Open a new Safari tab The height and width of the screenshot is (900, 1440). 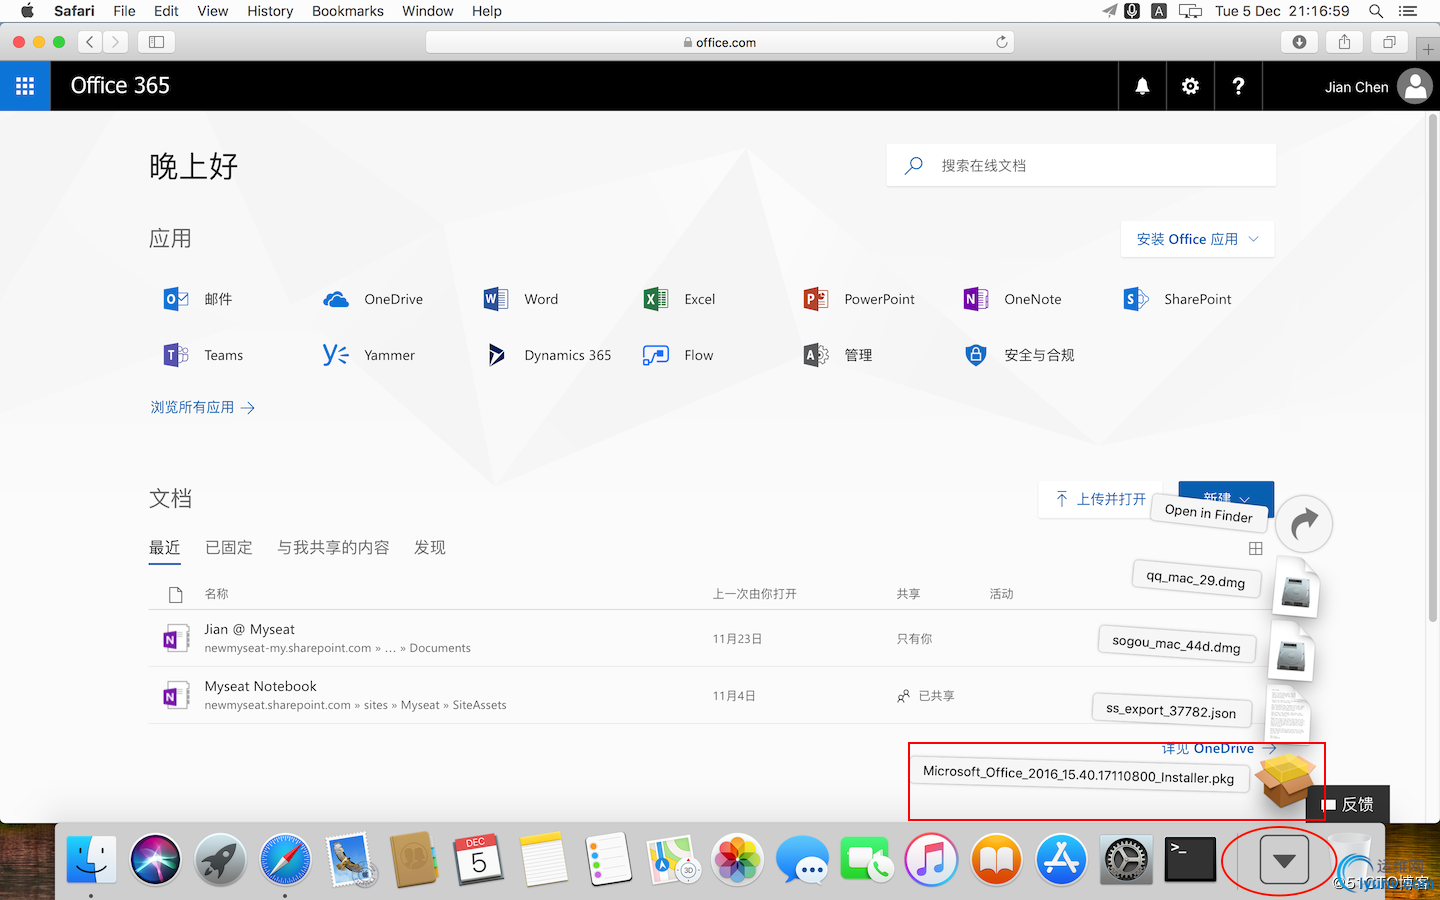pos(1427,48)
